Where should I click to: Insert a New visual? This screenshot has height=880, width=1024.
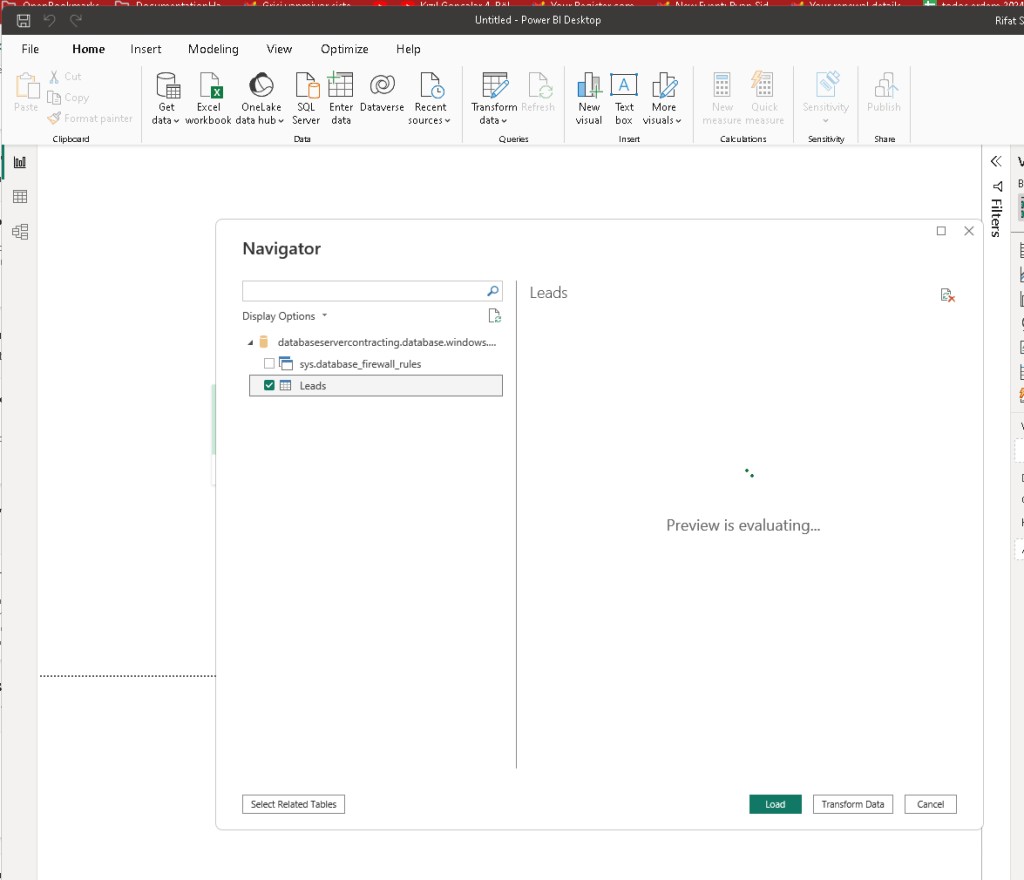588,99
